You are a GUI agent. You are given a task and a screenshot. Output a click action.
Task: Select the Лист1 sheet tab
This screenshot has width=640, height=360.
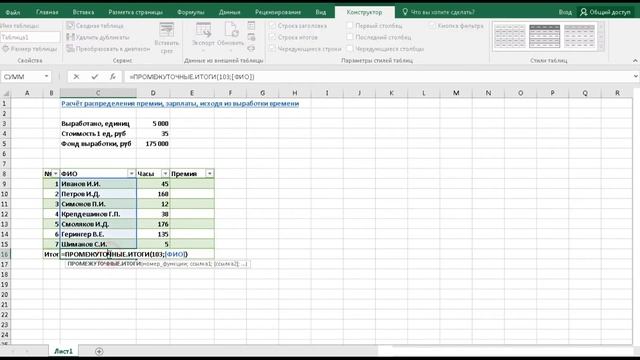[64, 351]
